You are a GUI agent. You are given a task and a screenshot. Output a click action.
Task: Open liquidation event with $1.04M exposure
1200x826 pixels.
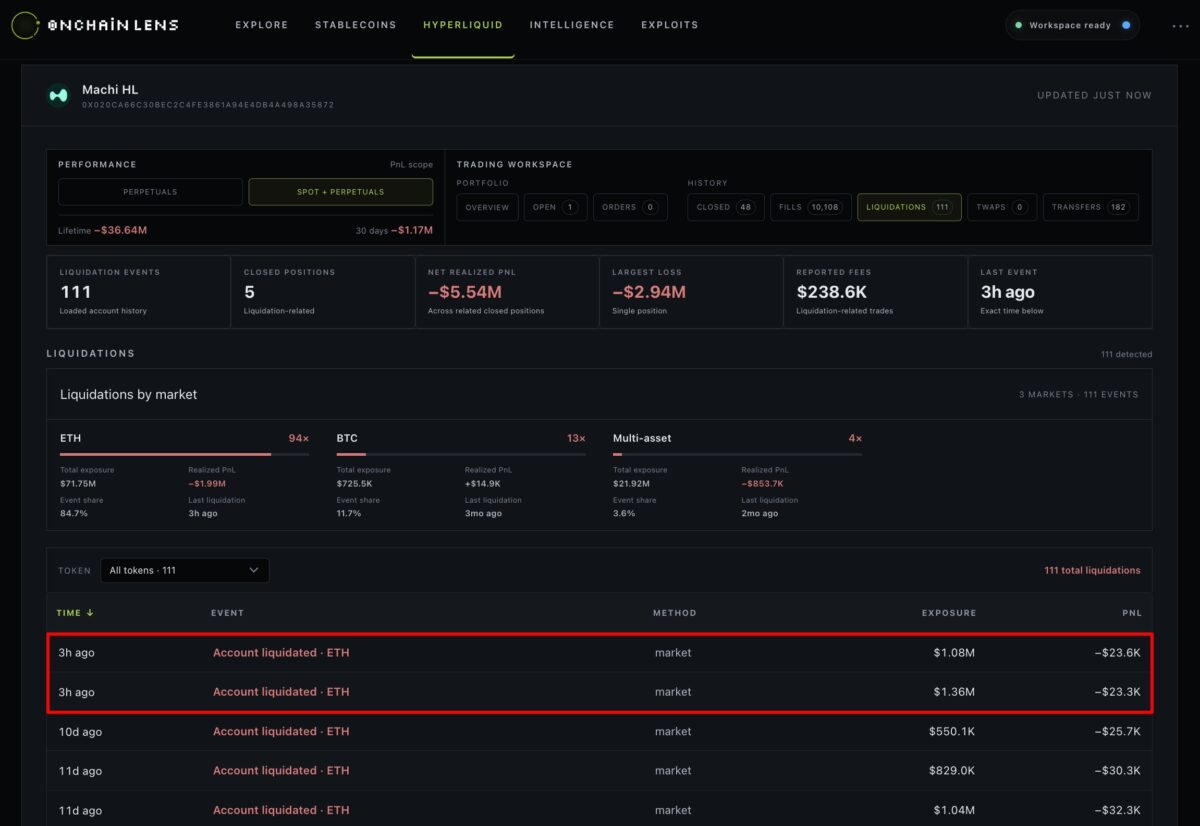600,810
